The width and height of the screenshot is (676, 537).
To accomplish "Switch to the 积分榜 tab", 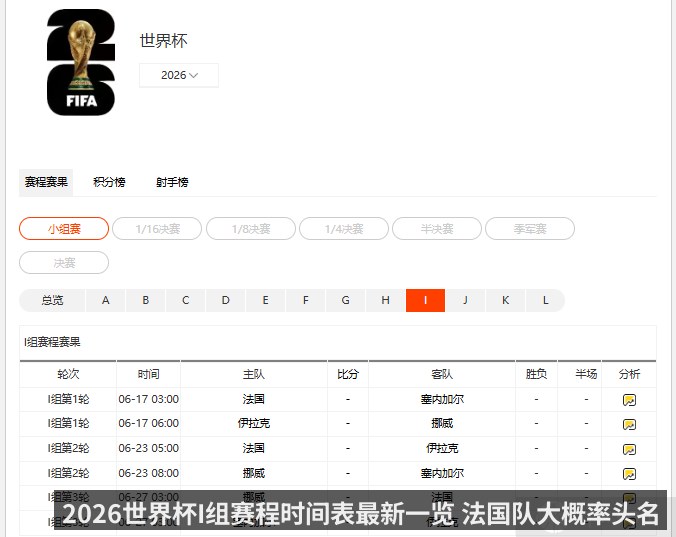I will pos(109,182).
